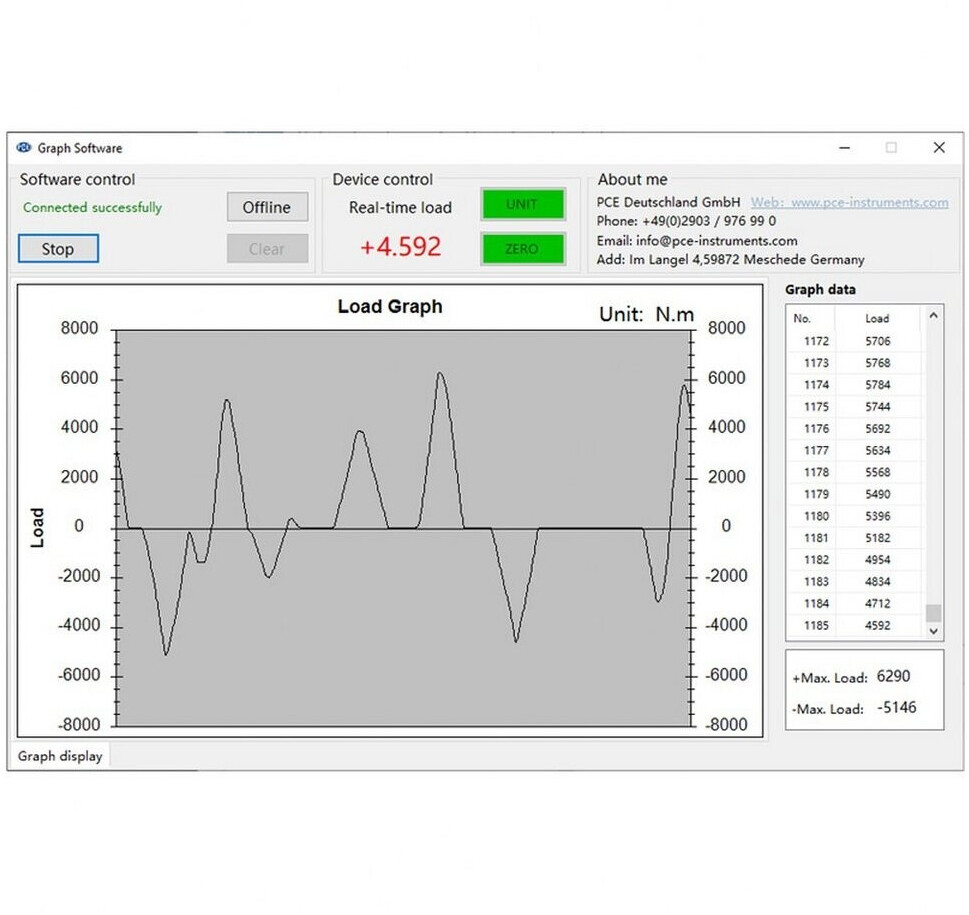Minimize the Graph Software window
Image resolution: width=969 pixels, height=915 pixels.
click(x=845, y=148)
